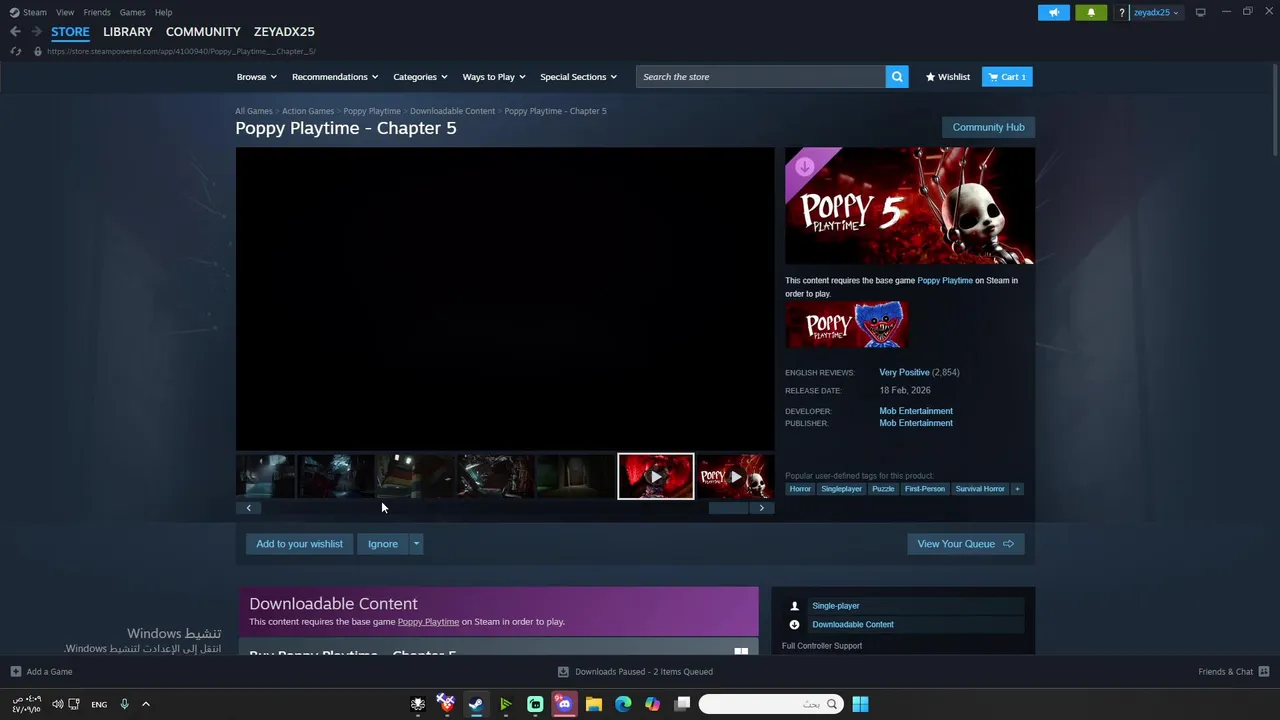Select the First-Person tag
This screenshot has height=720, width=1280.
pyautogui.click(x=924, y=489)
